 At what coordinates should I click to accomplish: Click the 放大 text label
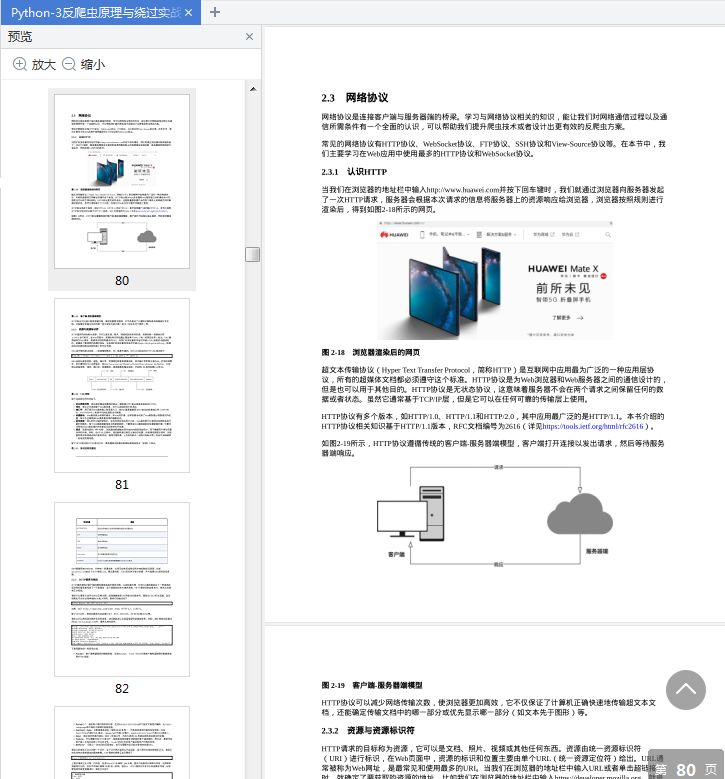pyautogui.click(x=44, y=65)
